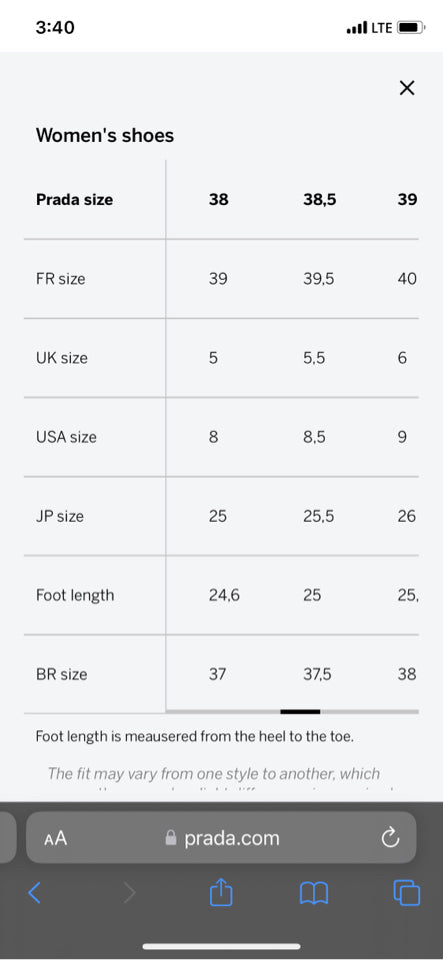Tap the Foot length row label
The height and width of the screenshot is (960, 443).
[x=75, y=595]
